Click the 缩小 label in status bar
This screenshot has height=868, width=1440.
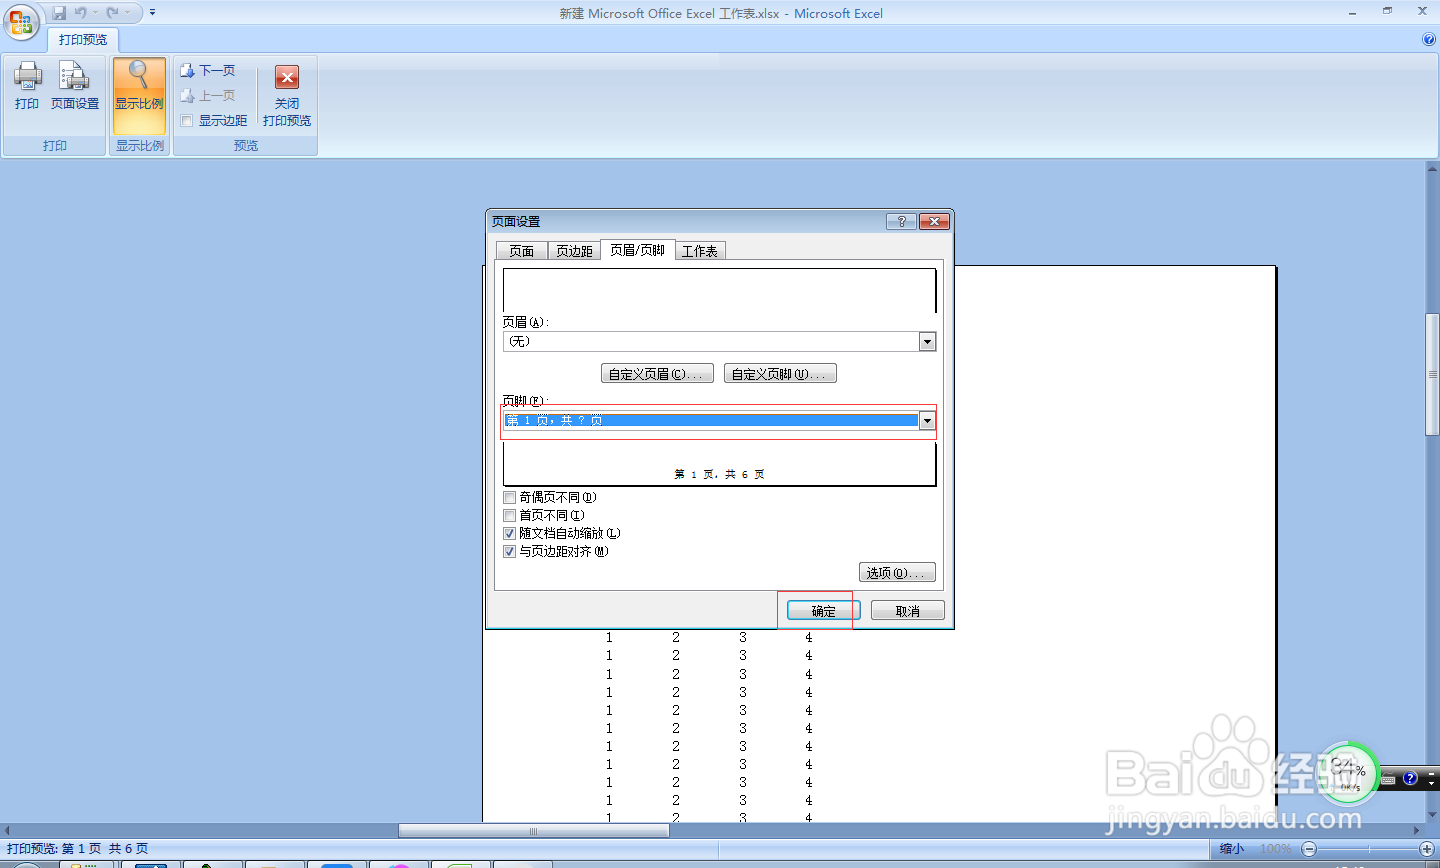1232,849
